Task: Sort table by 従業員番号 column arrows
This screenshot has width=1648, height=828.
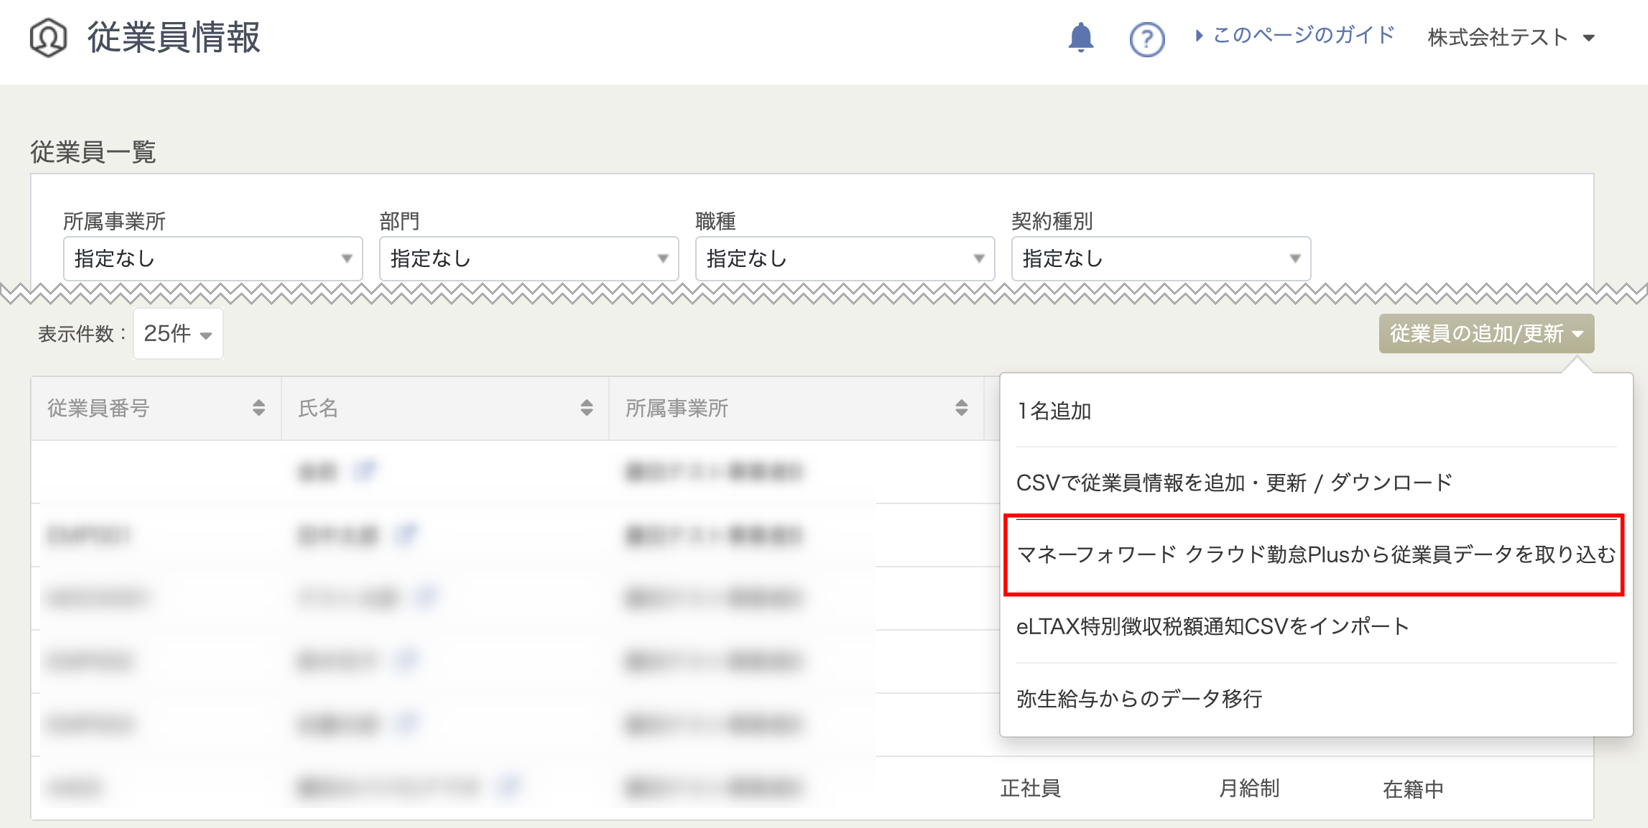Action: tap(258, 408)
